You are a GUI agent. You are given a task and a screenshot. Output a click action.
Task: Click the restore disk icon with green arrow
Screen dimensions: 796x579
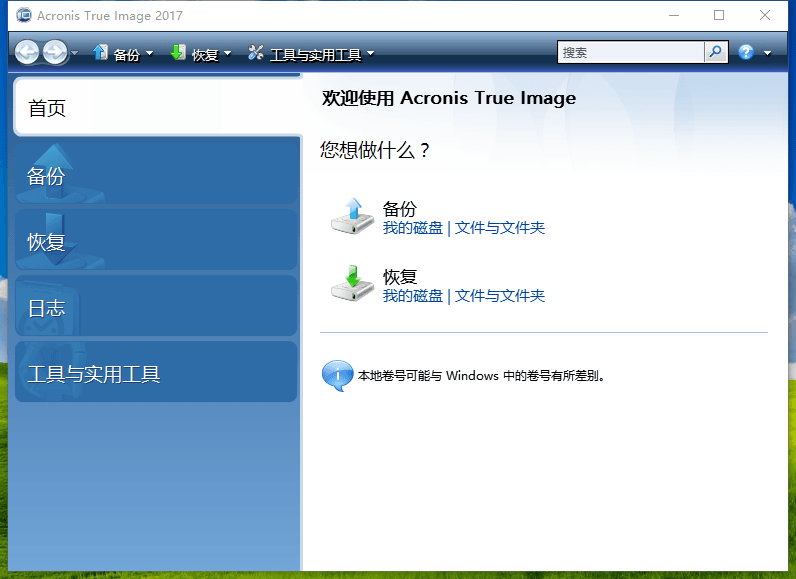[352, 284]
